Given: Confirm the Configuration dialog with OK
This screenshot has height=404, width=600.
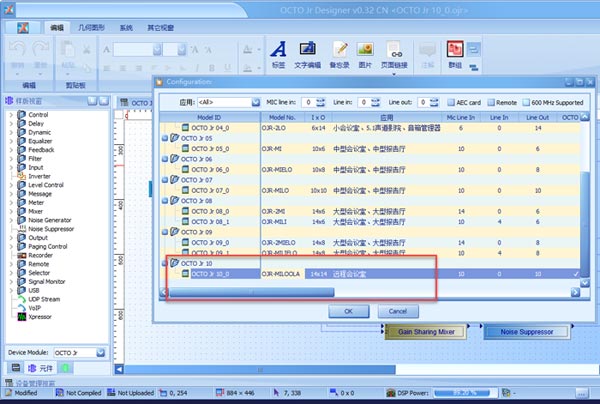Looking at the screenshot, I should (x=349, y=311).
